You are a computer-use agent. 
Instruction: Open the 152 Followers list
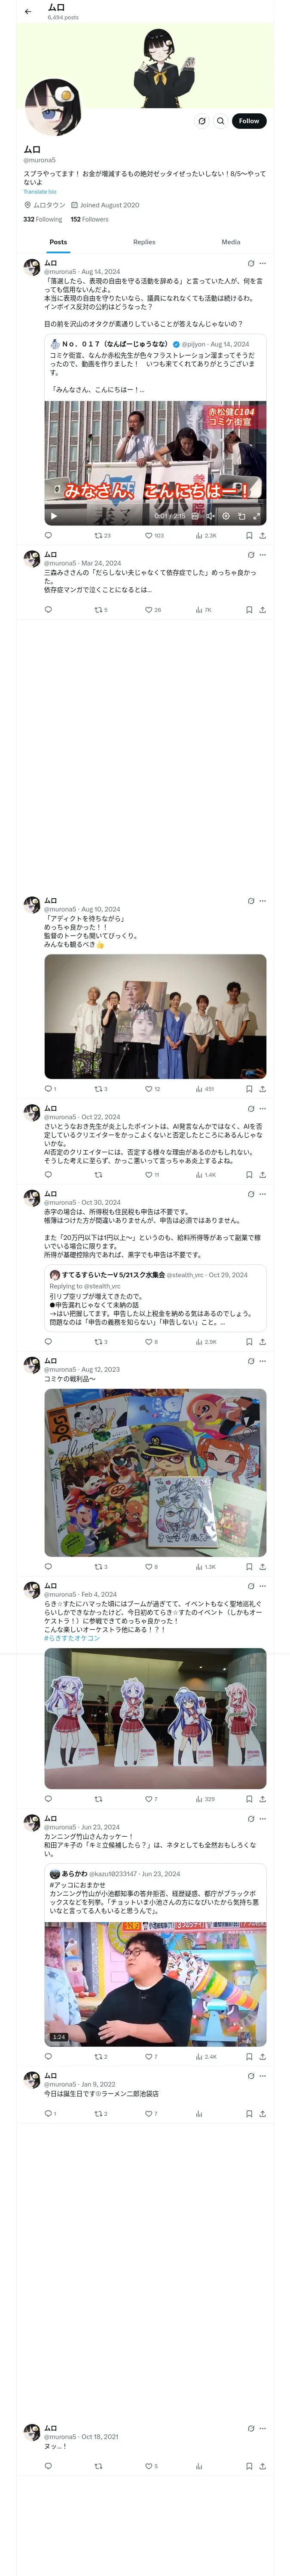coord(89,219)
